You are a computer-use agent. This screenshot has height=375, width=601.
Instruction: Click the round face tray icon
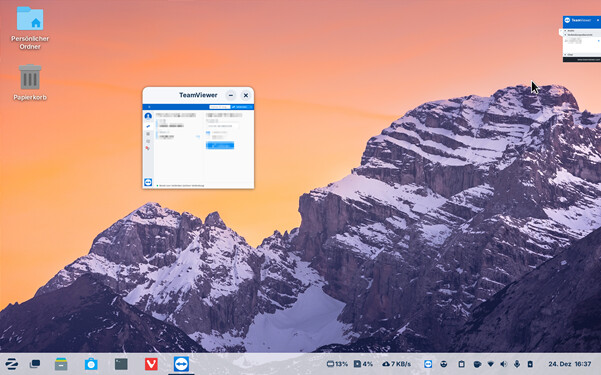pos(444,363)
